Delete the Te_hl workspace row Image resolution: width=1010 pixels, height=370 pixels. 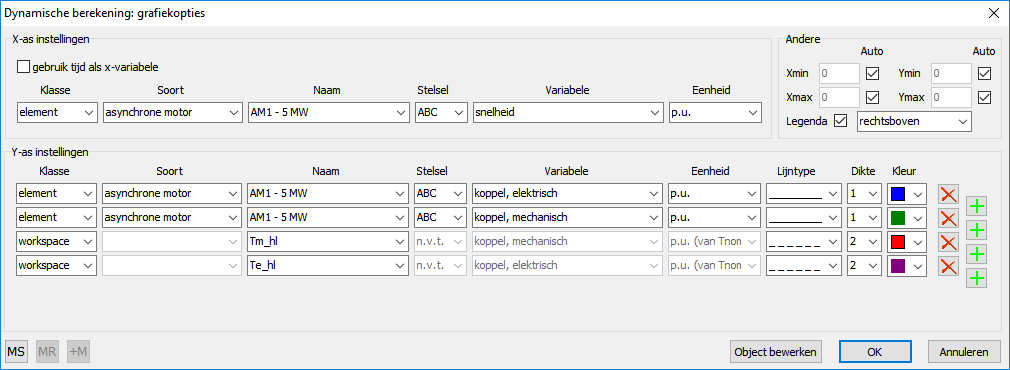pos(948,265)
